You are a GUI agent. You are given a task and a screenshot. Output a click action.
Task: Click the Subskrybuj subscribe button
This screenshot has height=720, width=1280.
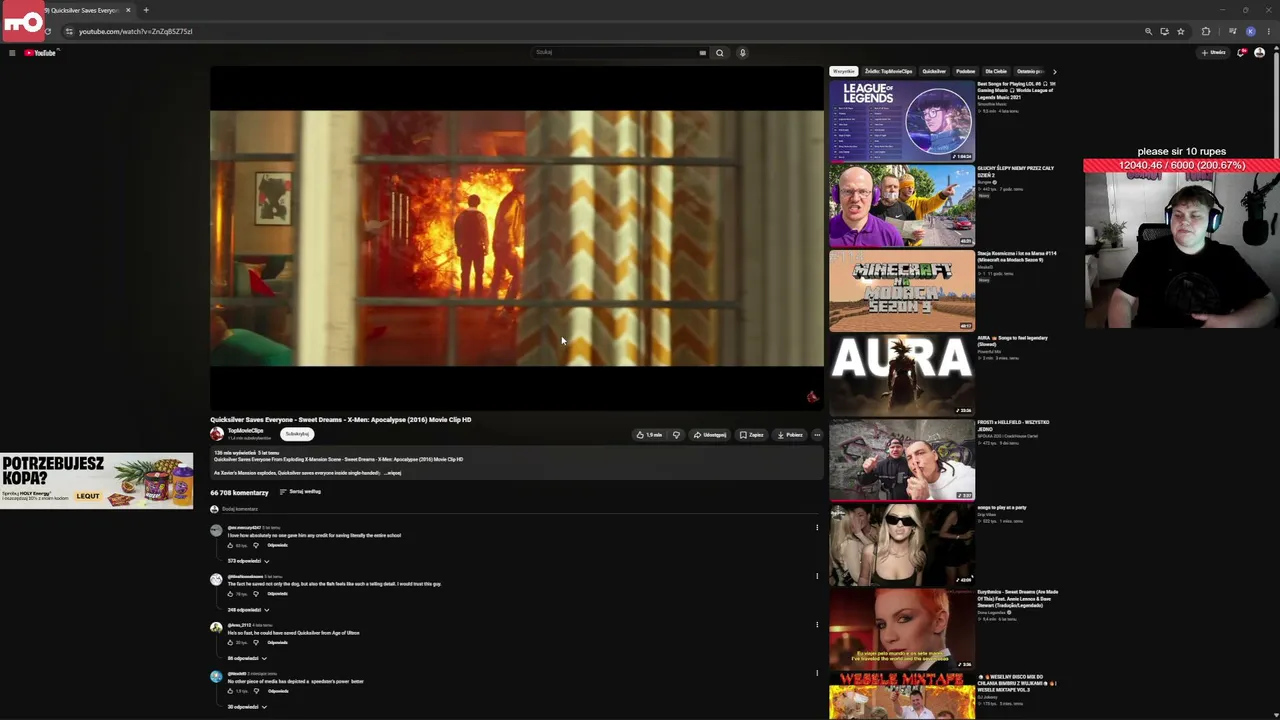pyautogui.click(x=297, y=434)
